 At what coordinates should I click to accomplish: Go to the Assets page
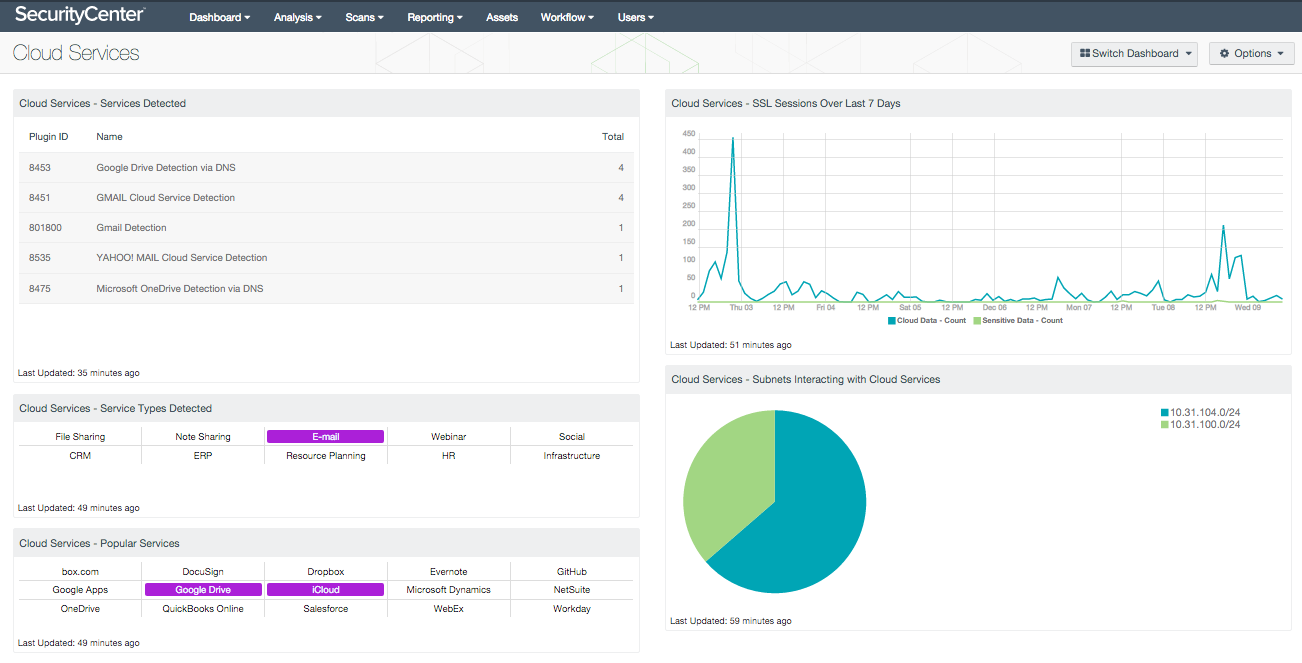click(502, 17)
